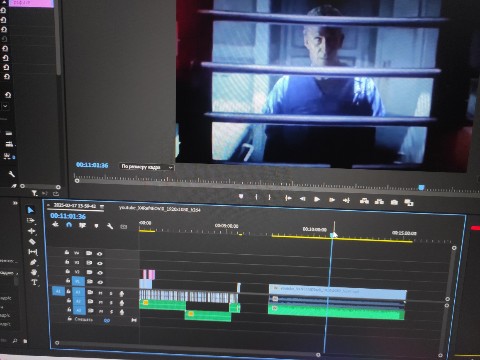The image size is (480, 360).
Task: Hide the V1 track eye toggle
Action: (x=100, y=282)
